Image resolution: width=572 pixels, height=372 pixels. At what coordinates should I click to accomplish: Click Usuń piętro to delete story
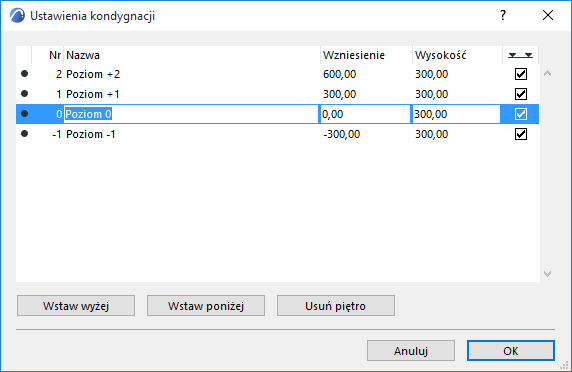point(336,306)
